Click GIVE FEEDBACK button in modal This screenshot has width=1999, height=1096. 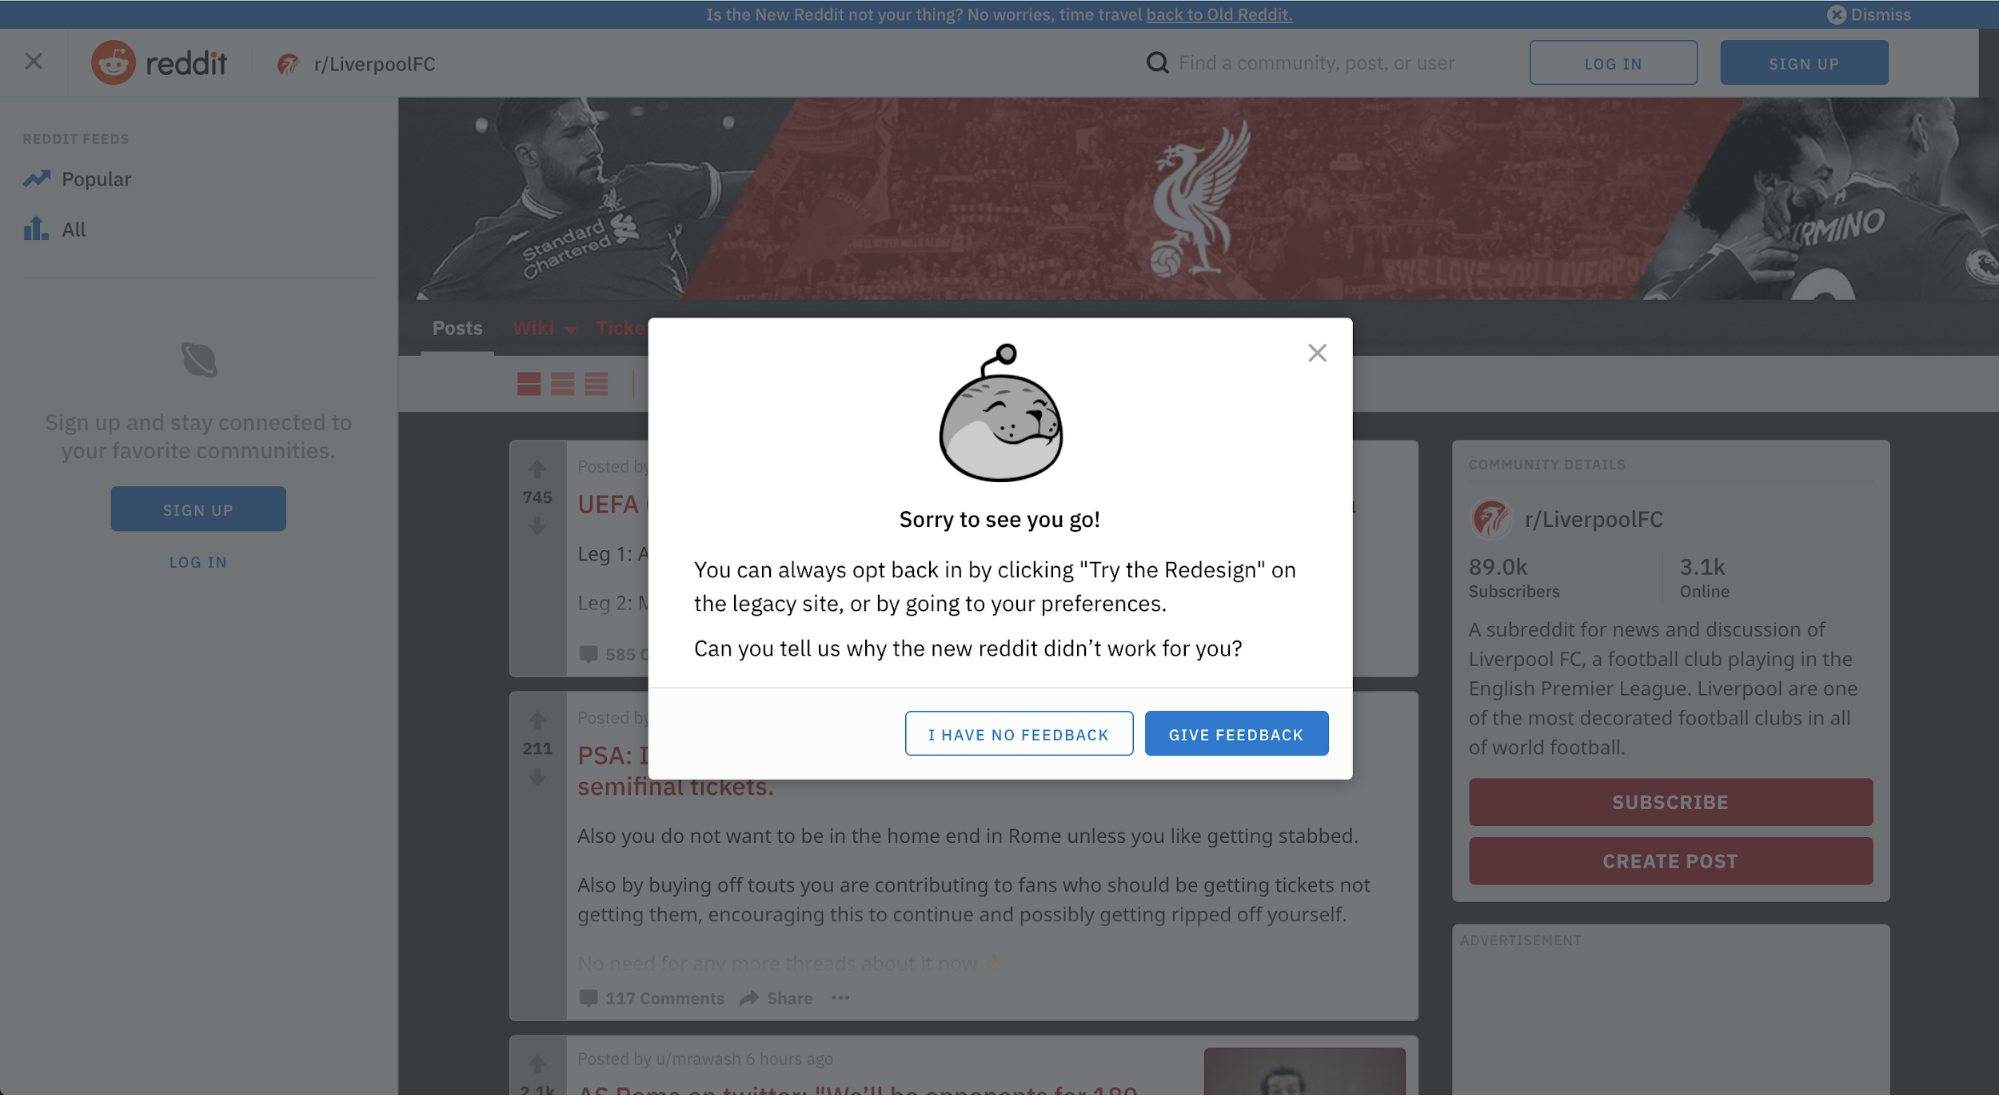tap(1236, 733)
